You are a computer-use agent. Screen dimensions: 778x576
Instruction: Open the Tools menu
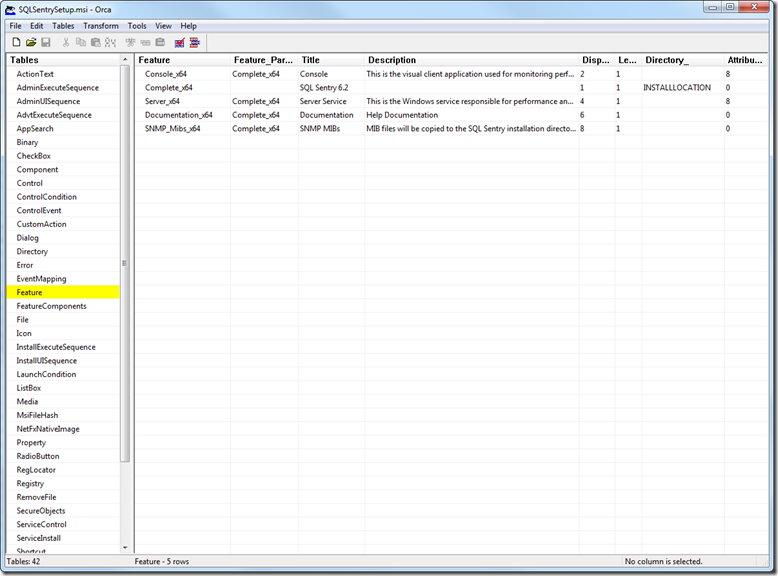(137, 26)
